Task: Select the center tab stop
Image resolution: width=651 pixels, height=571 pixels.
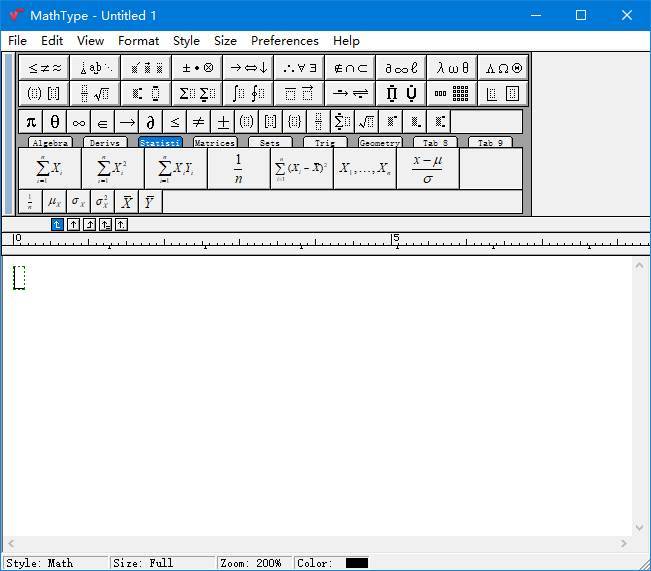Action: click(x=73, y=225)
